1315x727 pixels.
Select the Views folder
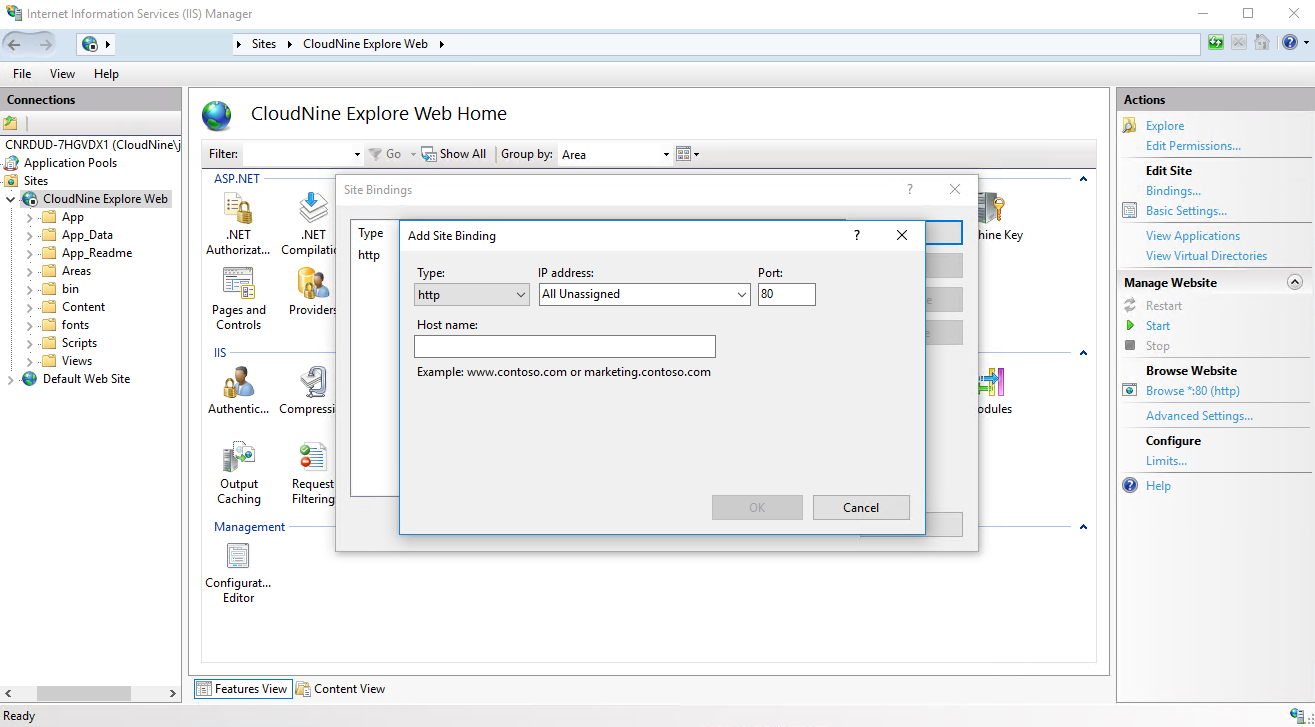point(77,361)
